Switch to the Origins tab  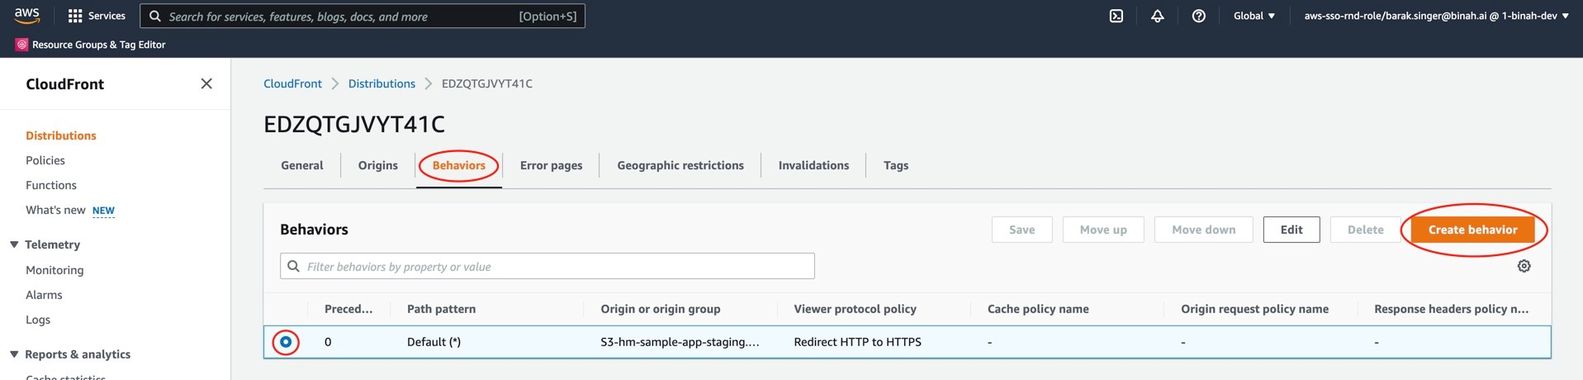(x=378, y=166)
